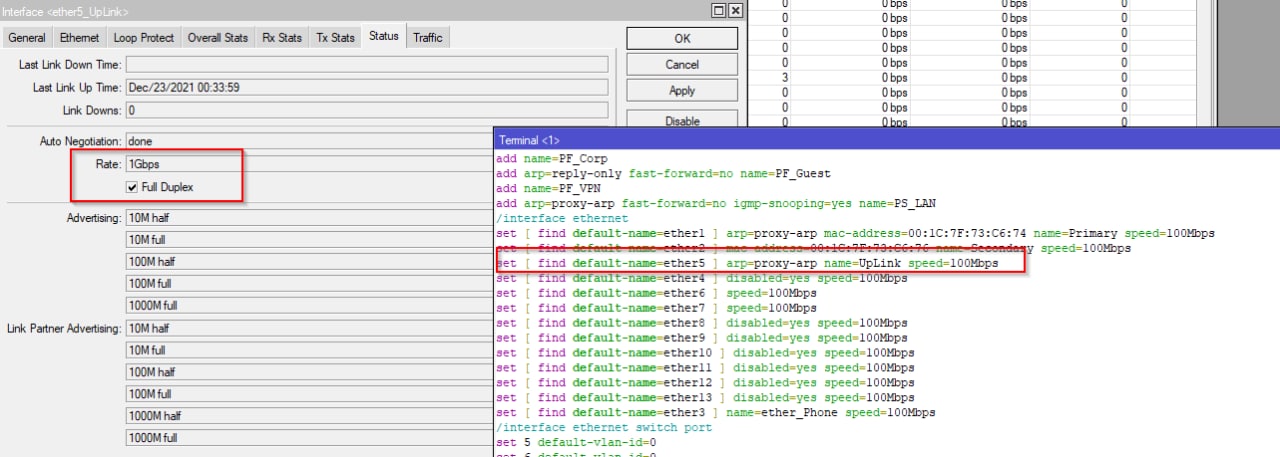Click the Disable button
Screen dimensions: 1280x457
point(682,121)
